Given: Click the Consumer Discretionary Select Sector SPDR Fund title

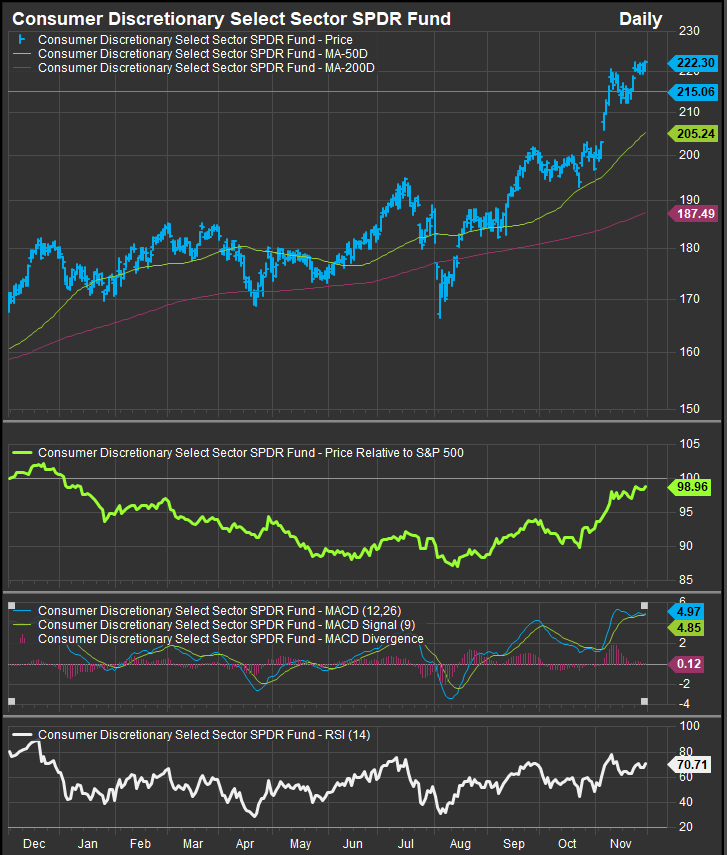Looking at the screenshot, I should click(x=231, y=19).
